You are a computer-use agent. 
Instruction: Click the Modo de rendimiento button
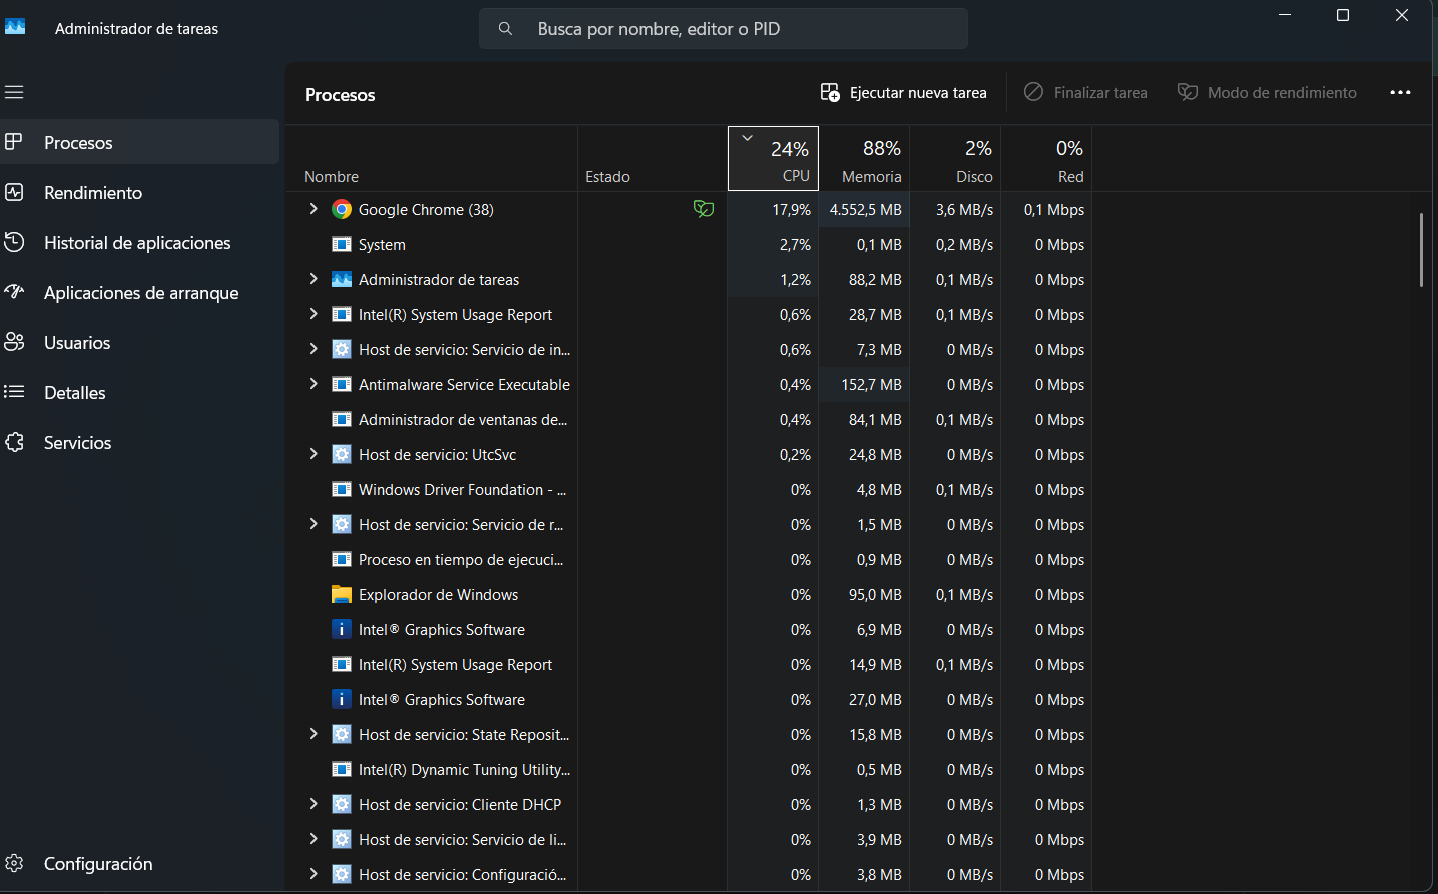click(x=1267, y=92)
